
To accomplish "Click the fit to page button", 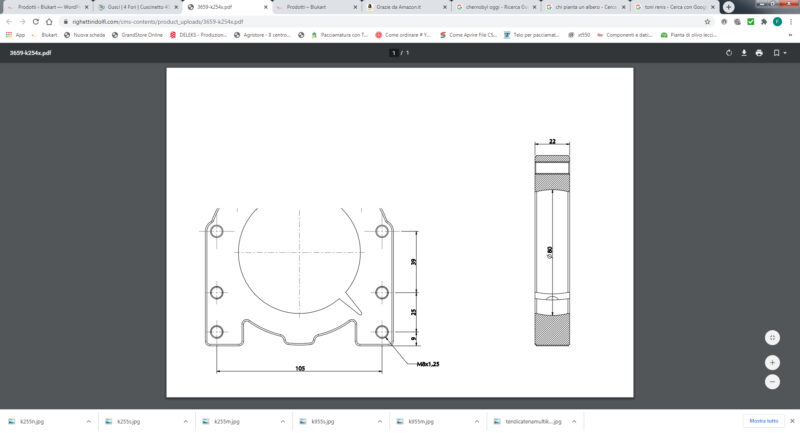I will pyautogui.click(x=772, y=338).
